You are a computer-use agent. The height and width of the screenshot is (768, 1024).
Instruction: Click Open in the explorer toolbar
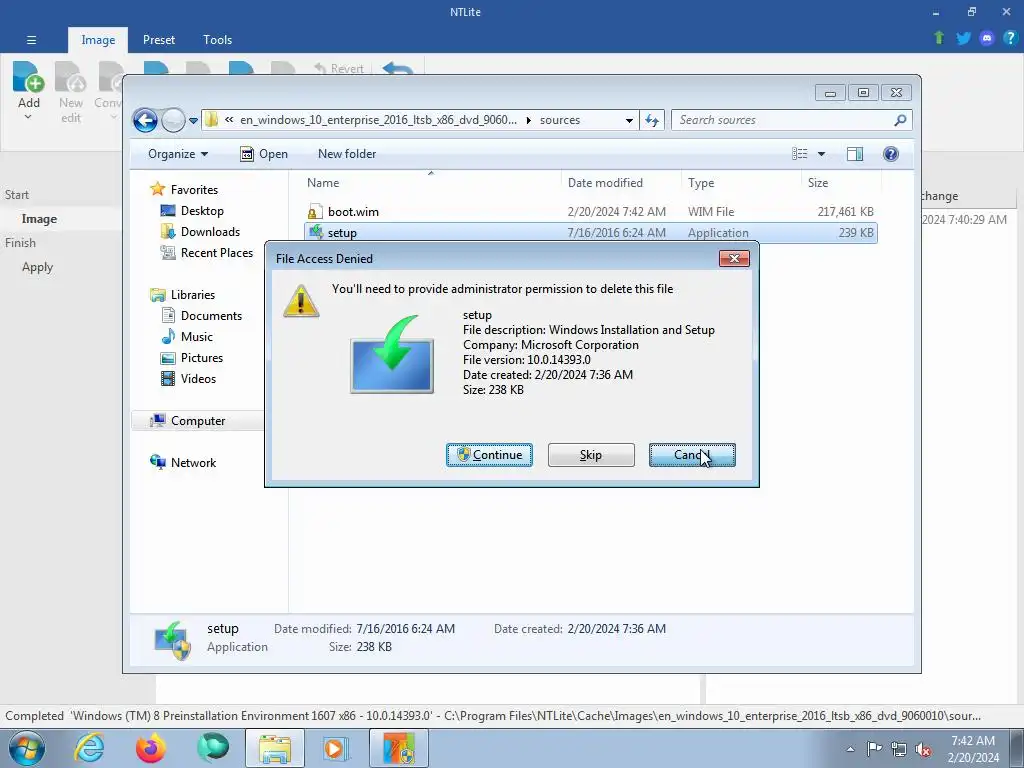click(264, 154)
